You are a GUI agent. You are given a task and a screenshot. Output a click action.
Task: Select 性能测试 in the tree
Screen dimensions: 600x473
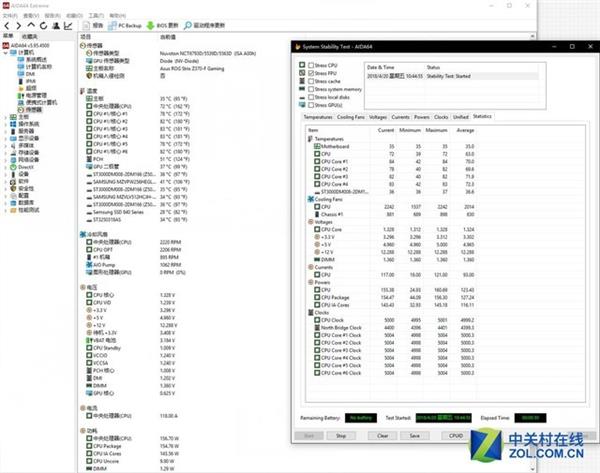click(24, 210)
